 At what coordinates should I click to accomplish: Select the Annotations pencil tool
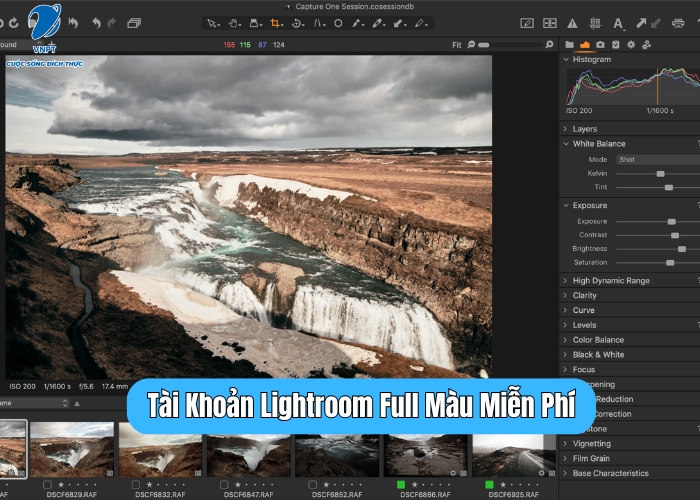(420, 23)
